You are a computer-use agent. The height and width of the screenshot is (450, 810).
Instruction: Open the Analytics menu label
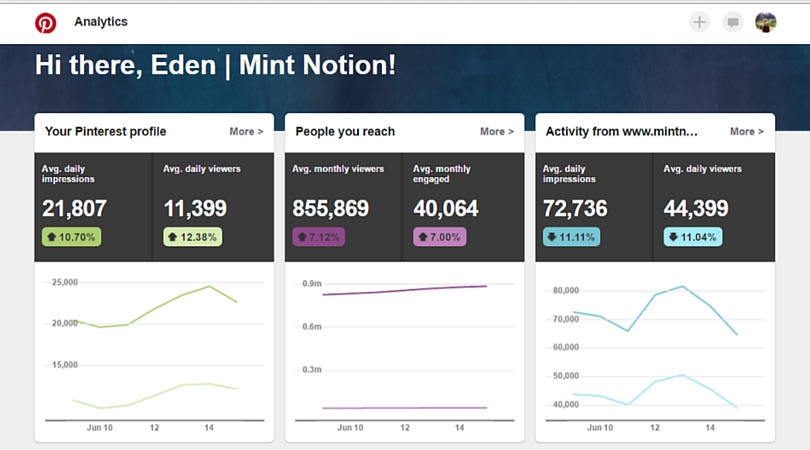[101, 22]
